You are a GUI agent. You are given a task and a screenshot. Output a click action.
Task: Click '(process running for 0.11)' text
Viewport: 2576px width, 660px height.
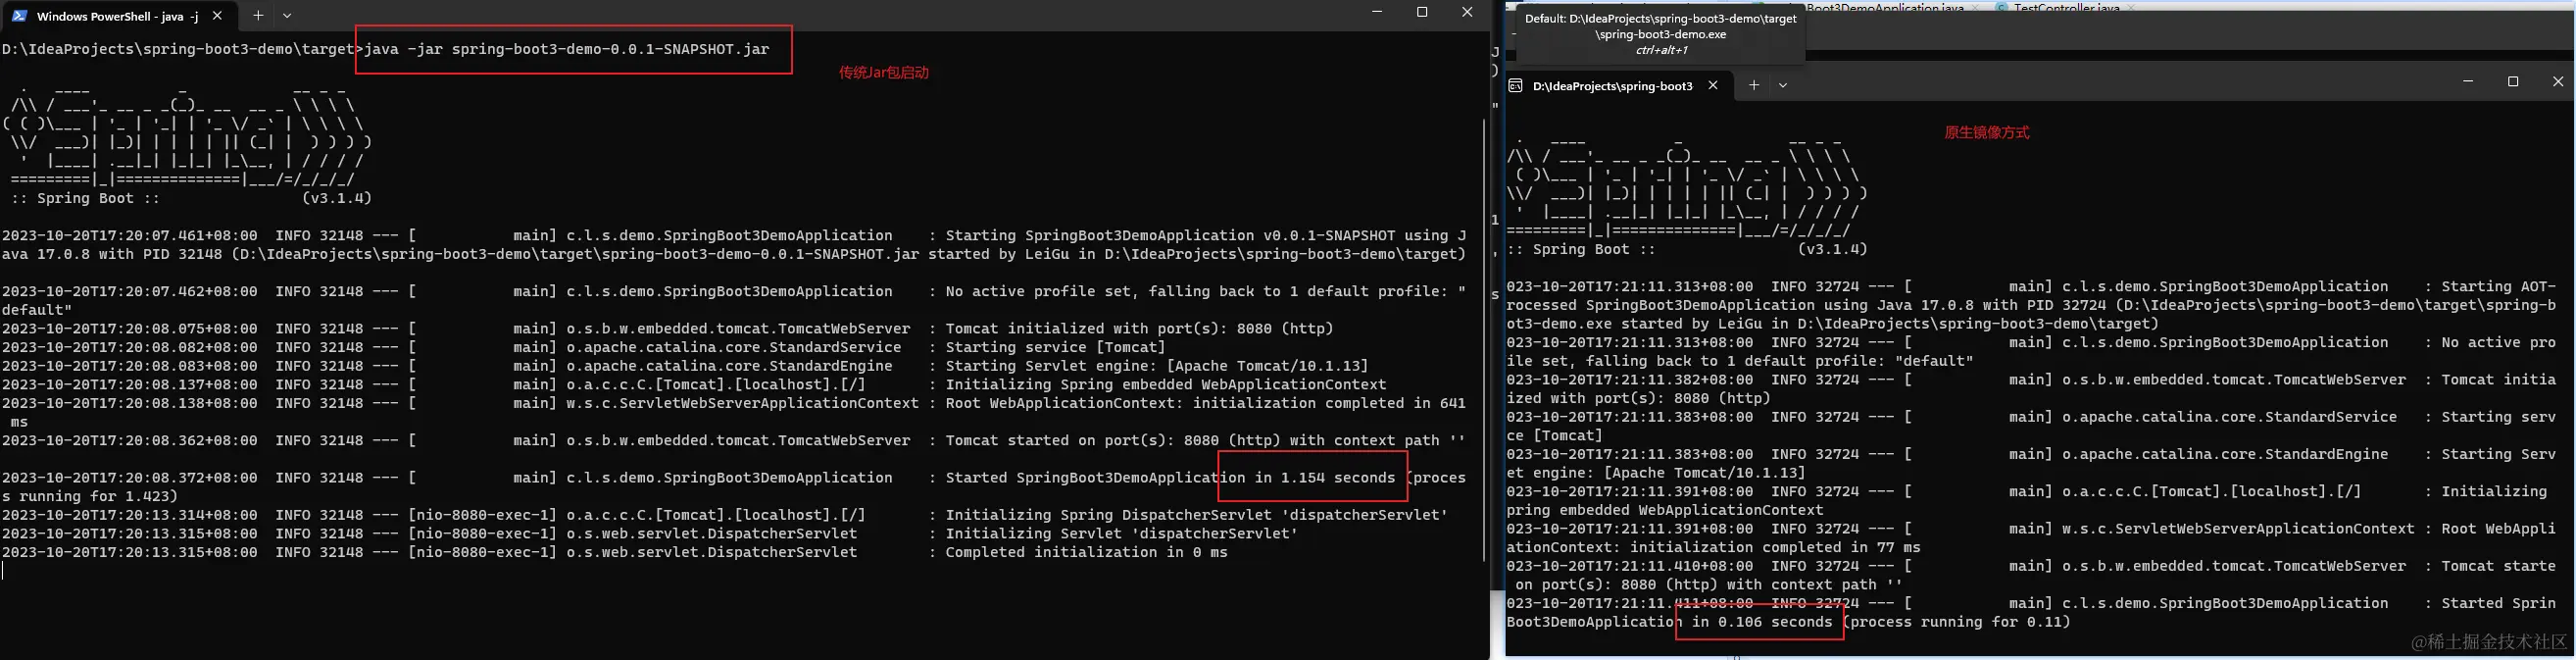tap(1956, 622)
